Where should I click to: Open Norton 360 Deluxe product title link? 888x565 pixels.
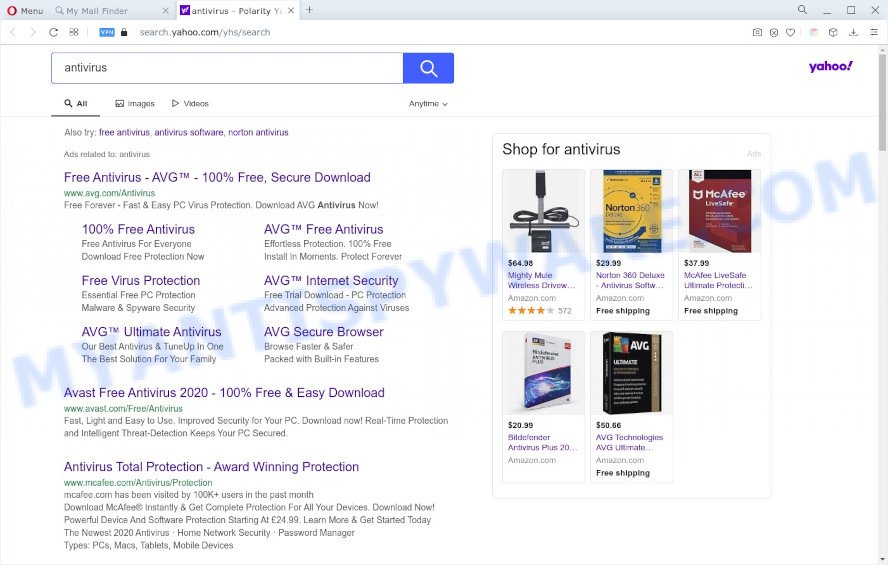(630, 280)
